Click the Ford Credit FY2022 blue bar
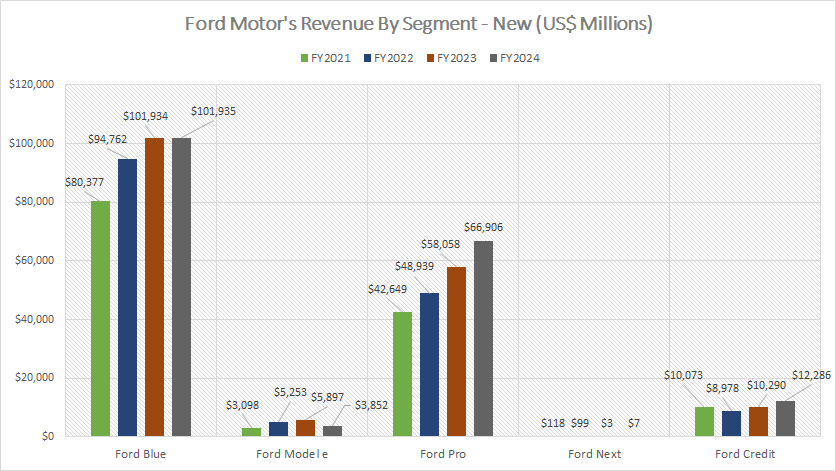 click(732, 424)
